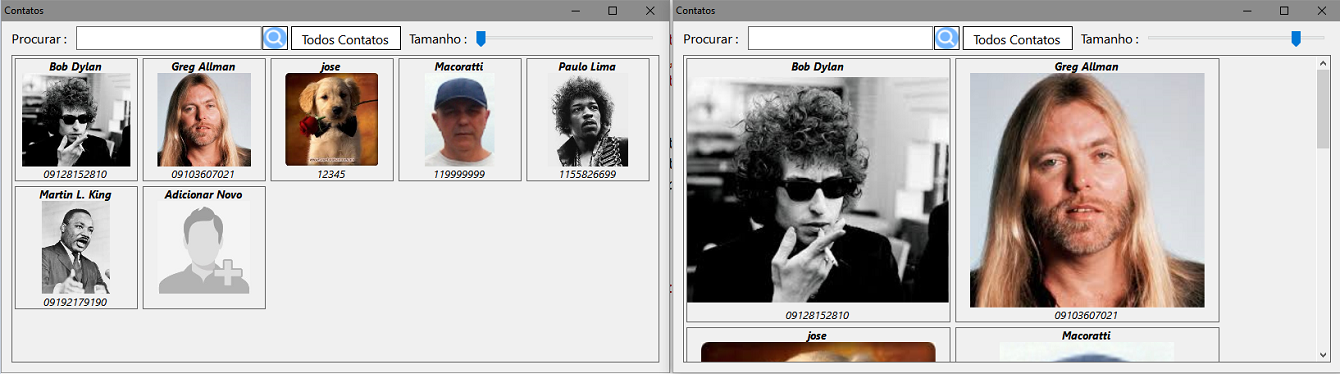Open large Greg Allman photo in right window
The height and width of the screenshot is (374, 1340).
(x=1087, y=190)
